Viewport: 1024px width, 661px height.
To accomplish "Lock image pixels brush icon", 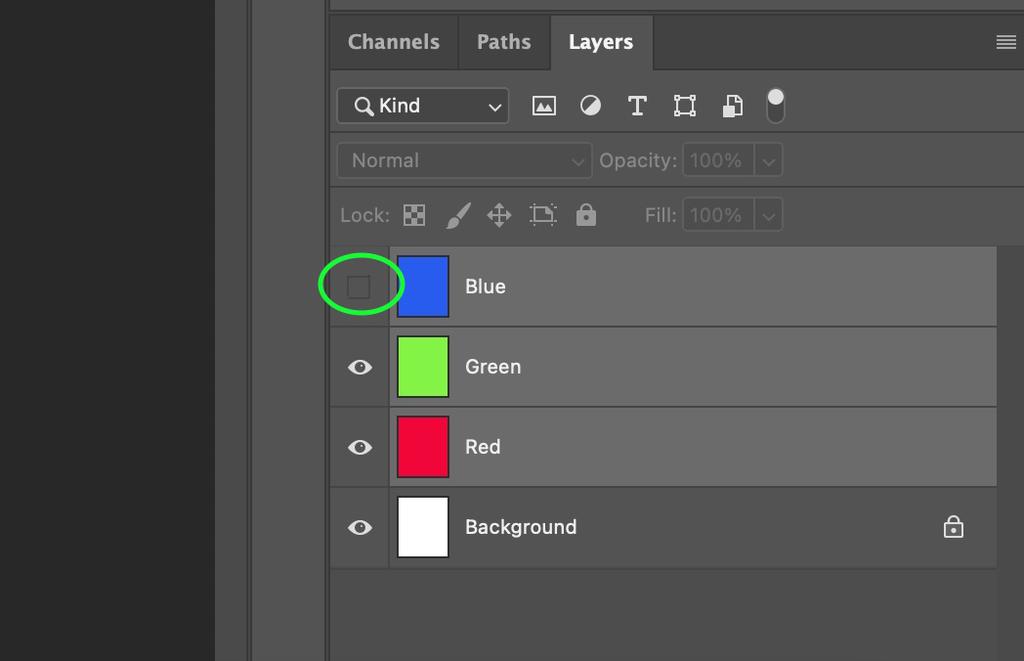I will pyautogui.click(x=457, y=215).
